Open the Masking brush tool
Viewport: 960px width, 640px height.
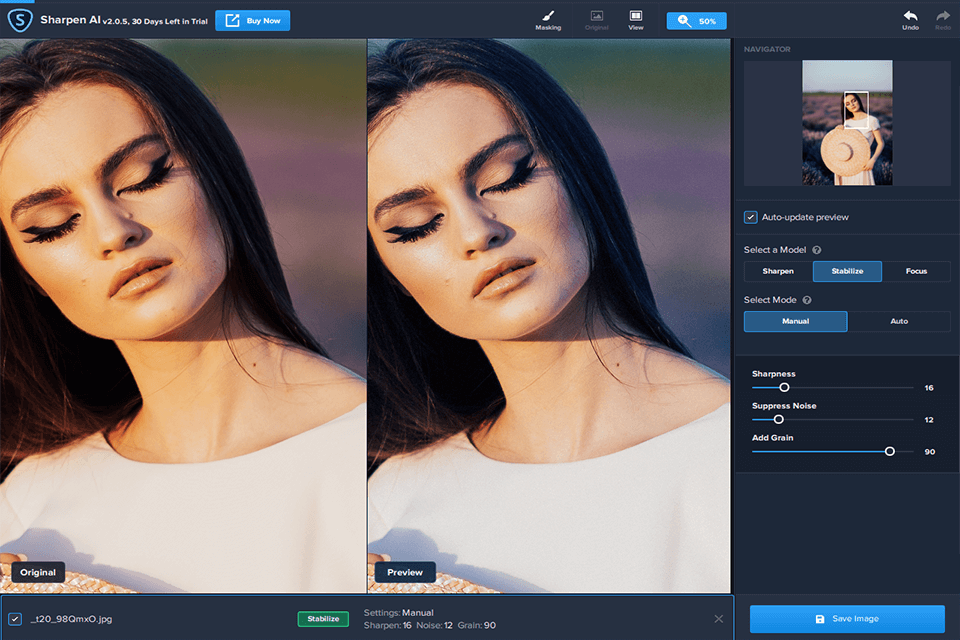coord(547,18)
